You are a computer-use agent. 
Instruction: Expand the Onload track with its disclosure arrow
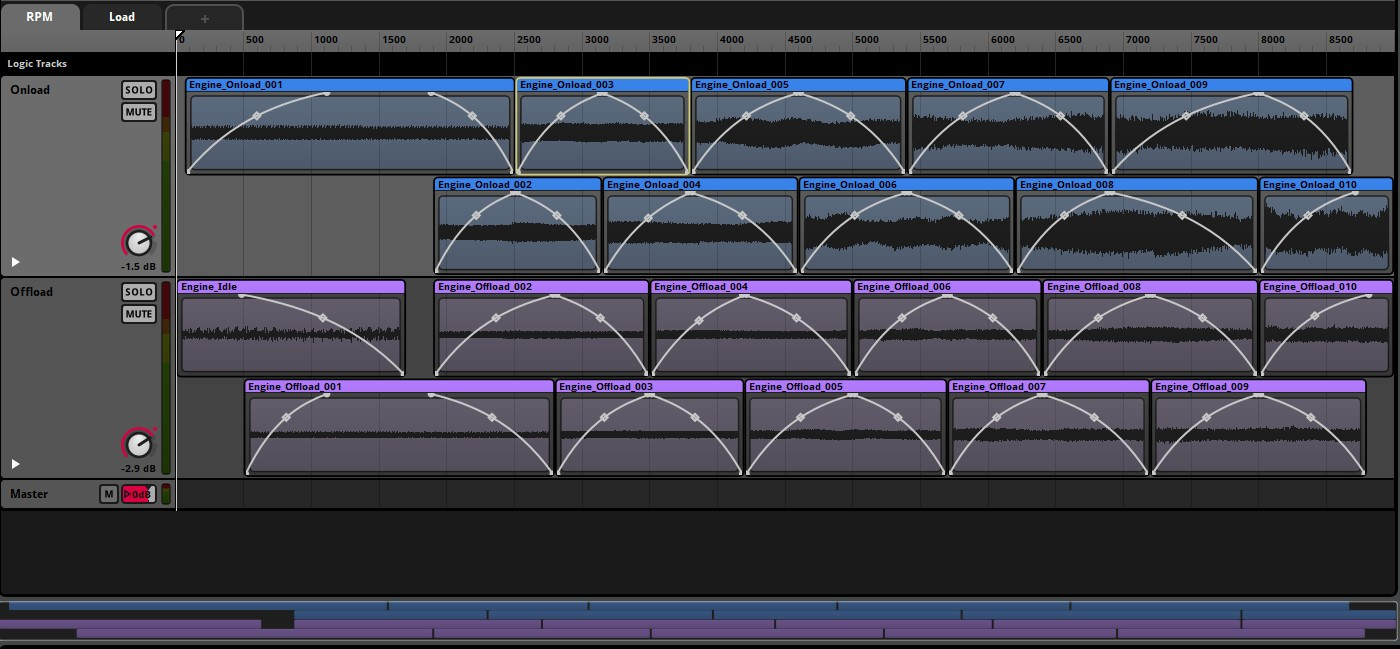click(x=15, y=261)
